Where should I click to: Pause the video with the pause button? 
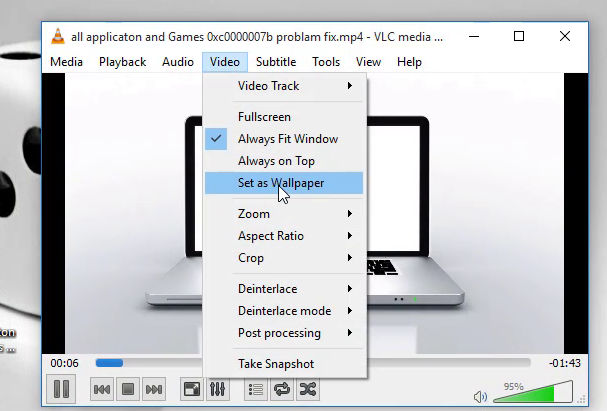[60, 389]
